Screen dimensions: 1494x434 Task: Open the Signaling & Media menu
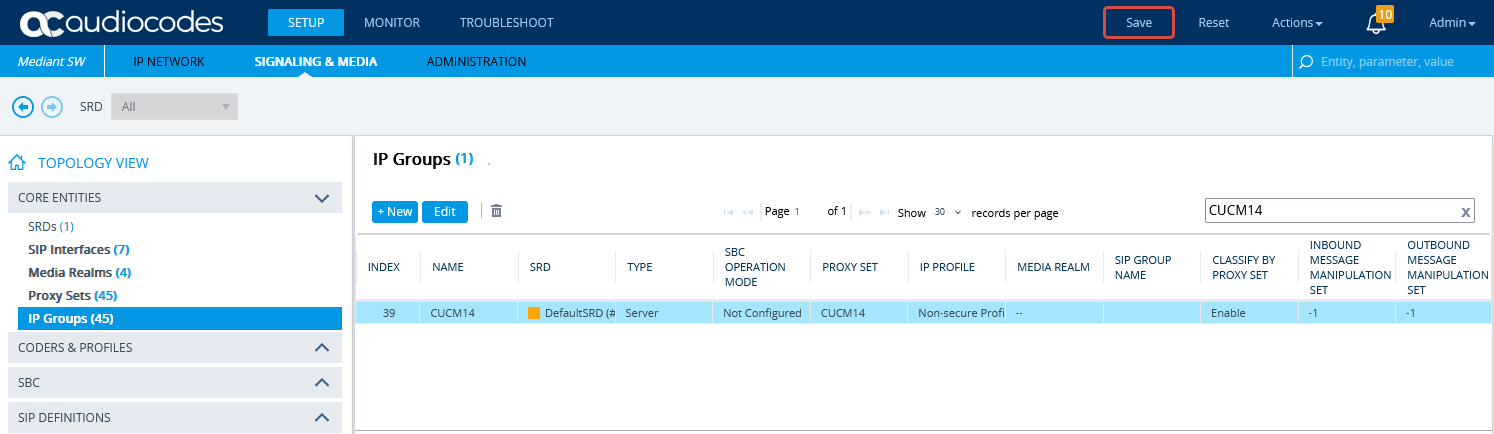click(316, 61)
